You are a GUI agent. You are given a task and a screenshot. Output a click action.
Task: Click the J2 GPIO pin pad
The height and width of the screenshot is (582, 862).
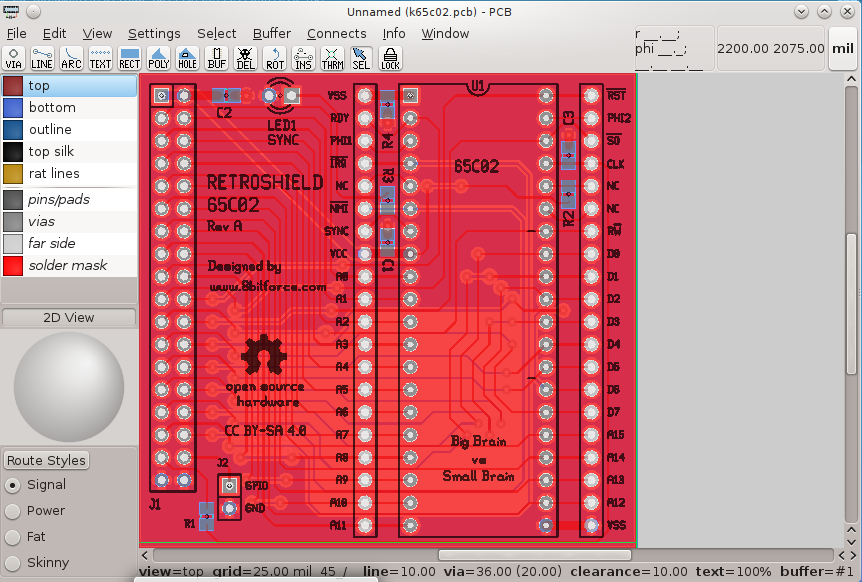pyautogui.click(x=229, y=485)
